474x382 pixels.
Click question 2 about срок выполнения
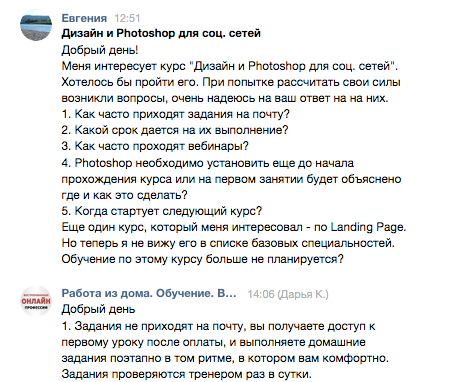[175, 130]
